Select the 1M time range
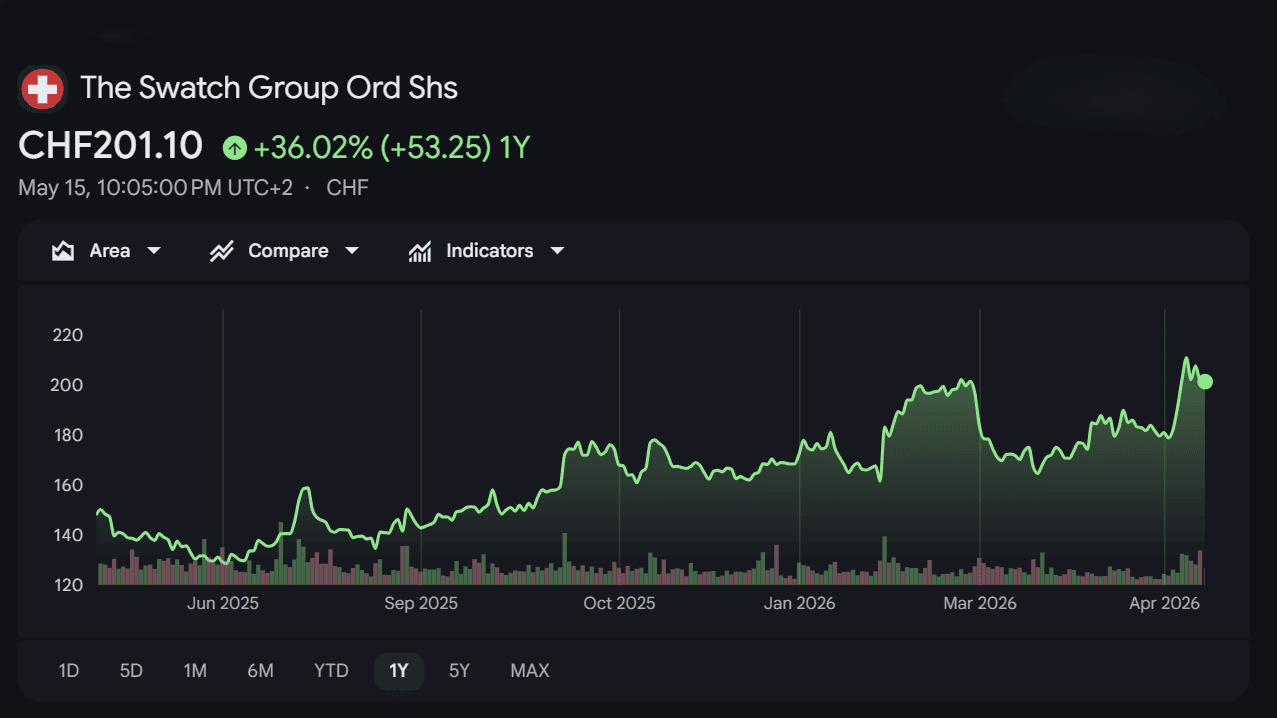1277x718 pixels. pyautogui.click(x=195, y=671)
